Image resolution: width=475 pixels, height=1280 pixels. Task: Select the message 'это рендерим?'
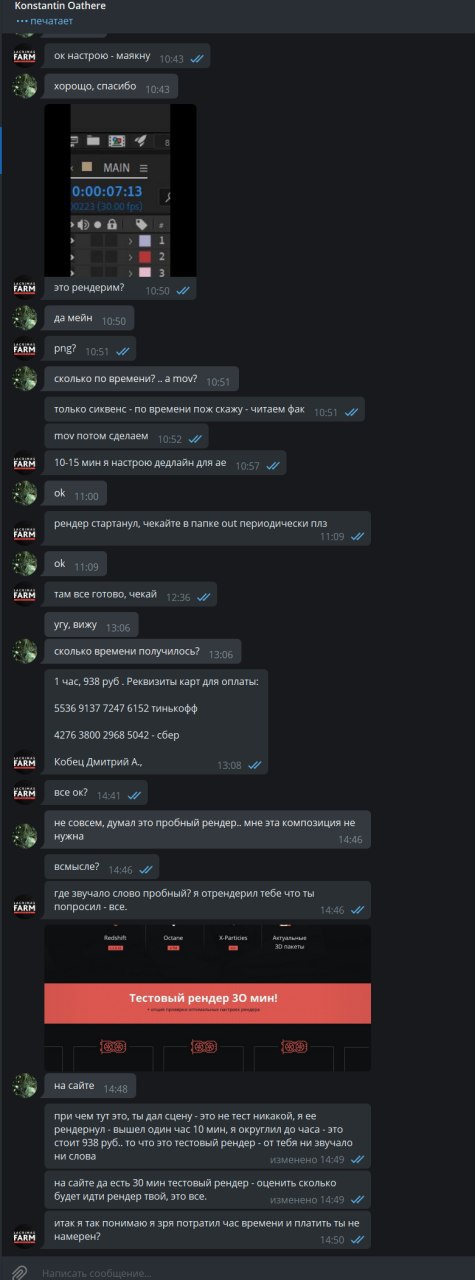(x=121, y=288)
